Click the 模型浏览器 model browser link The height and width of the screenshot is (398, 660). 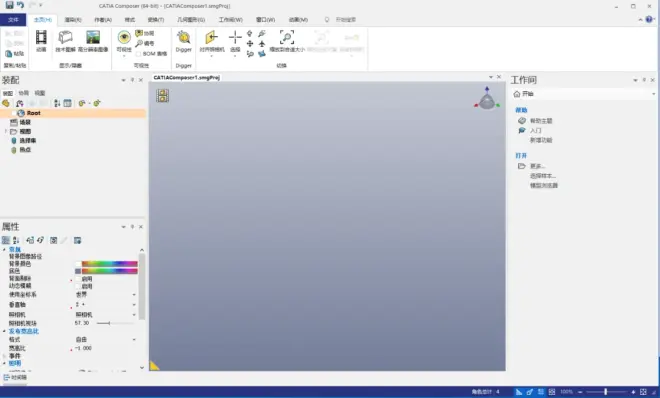[x=543, y=186]
